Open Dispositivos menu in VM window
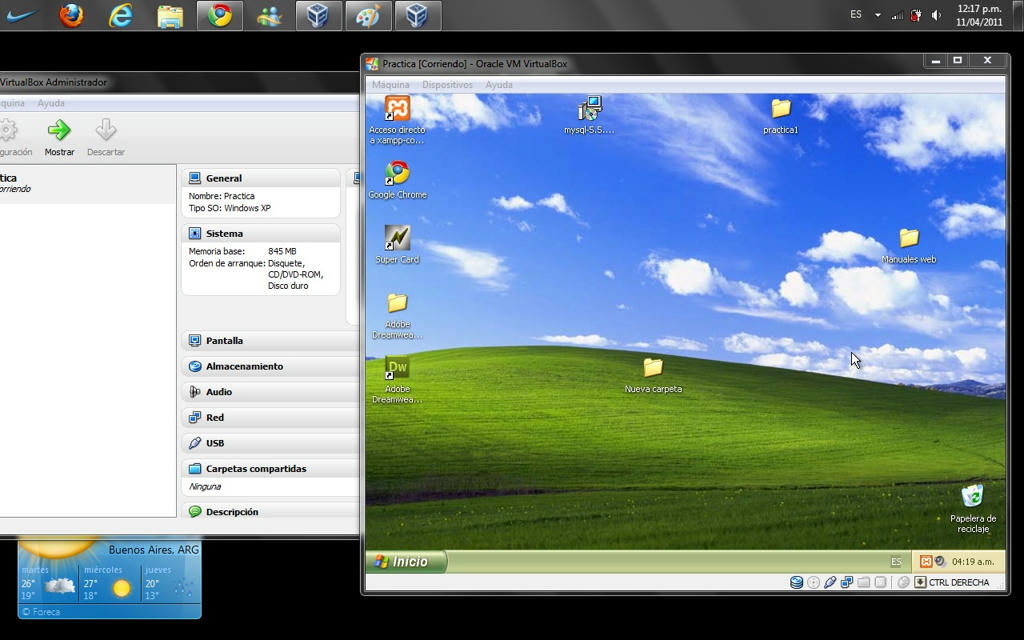This screenshot has width=1024, height=640. [x=447, y=85]
